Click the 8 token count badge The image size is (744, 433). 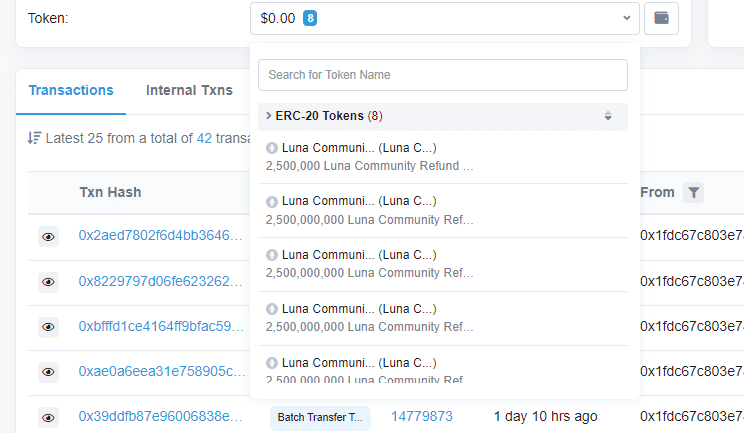310,18
